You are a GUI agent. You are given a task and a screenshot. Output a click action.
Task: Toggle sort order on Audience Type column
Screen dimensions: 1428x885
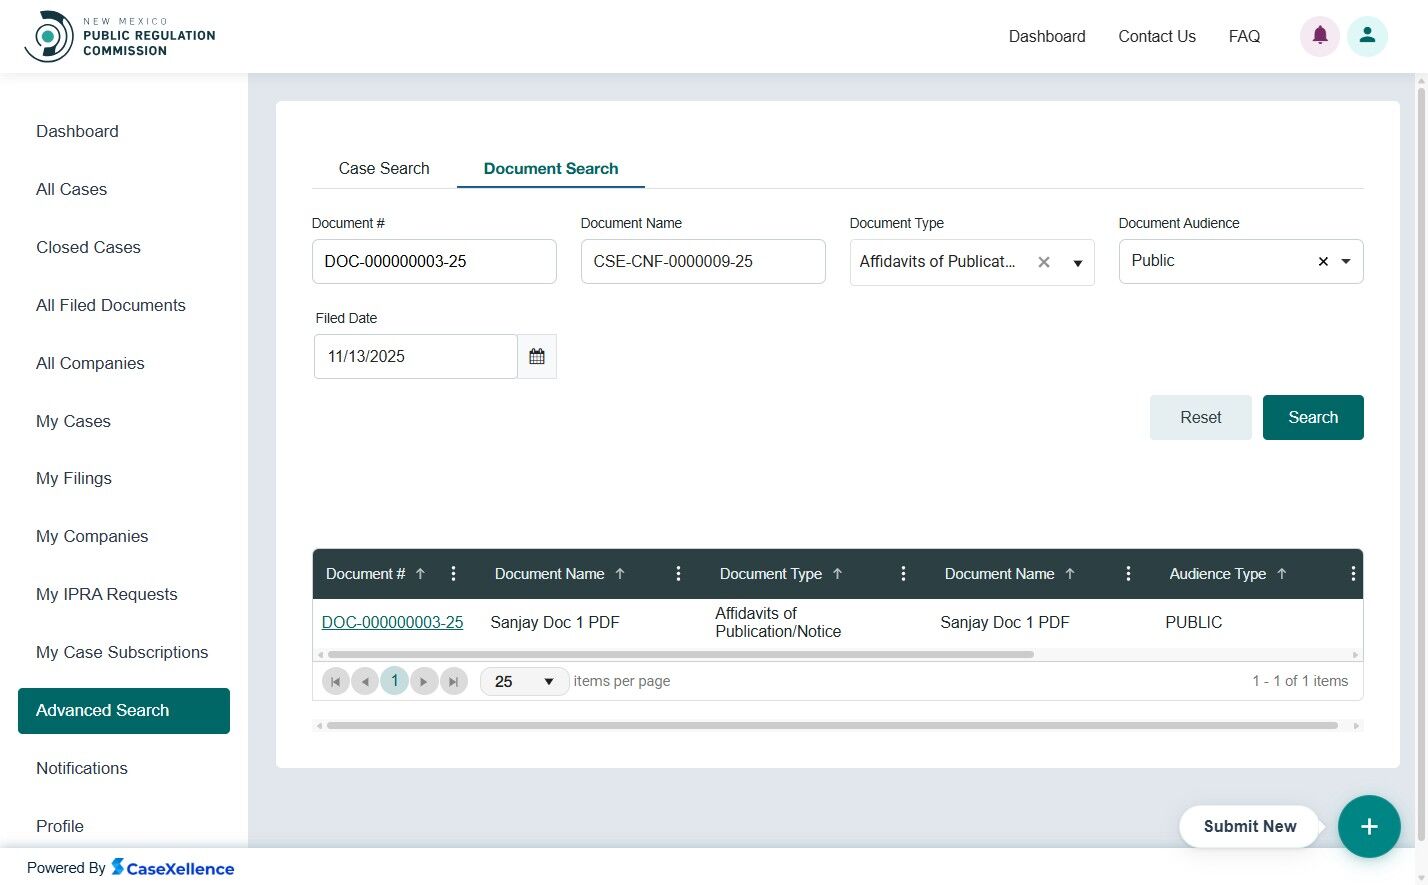1283,573
